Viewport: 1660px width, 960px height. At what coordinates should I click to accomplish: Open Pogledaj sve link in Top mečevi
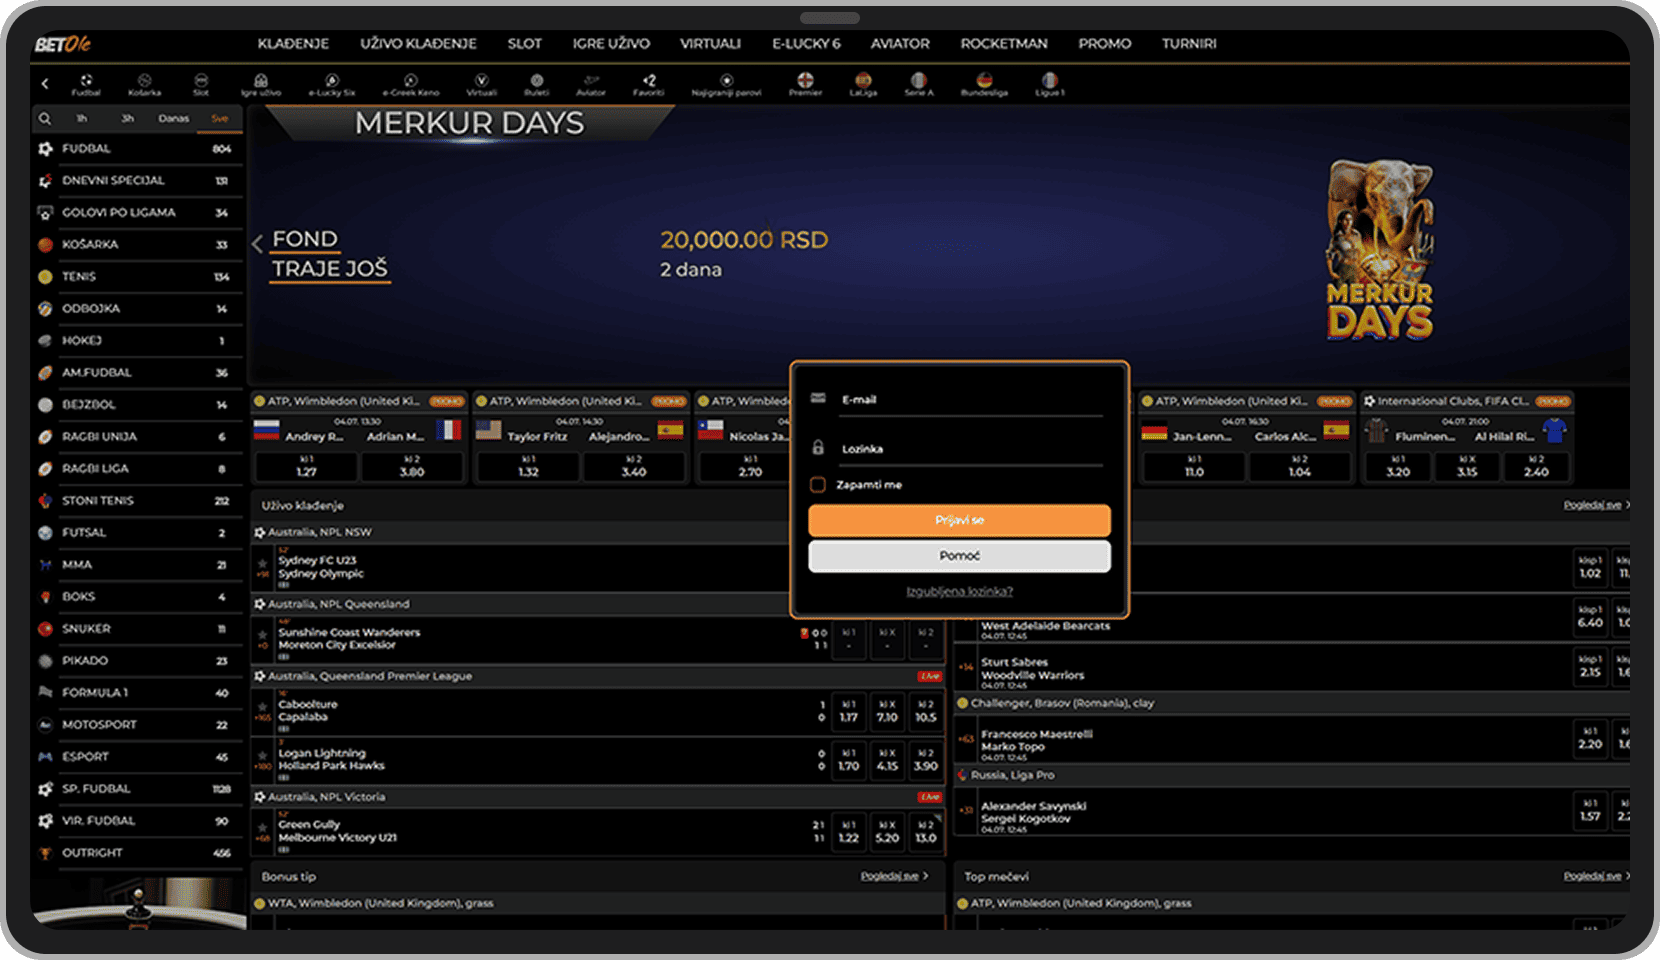click(x=1597, y=876)
